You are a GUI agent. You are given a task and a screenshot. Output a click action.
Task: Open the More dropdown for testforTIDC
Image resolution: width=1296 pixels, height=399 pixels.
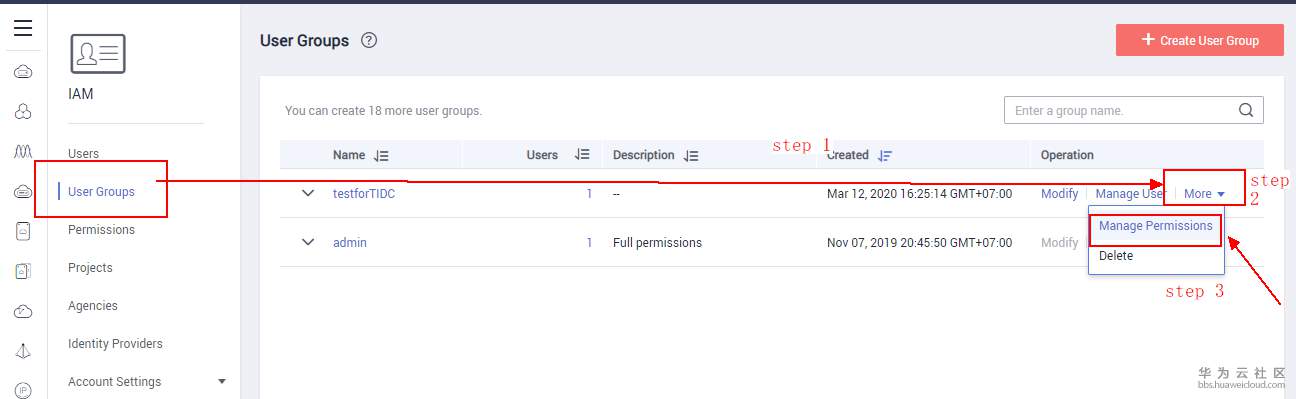click(1204, 194)
